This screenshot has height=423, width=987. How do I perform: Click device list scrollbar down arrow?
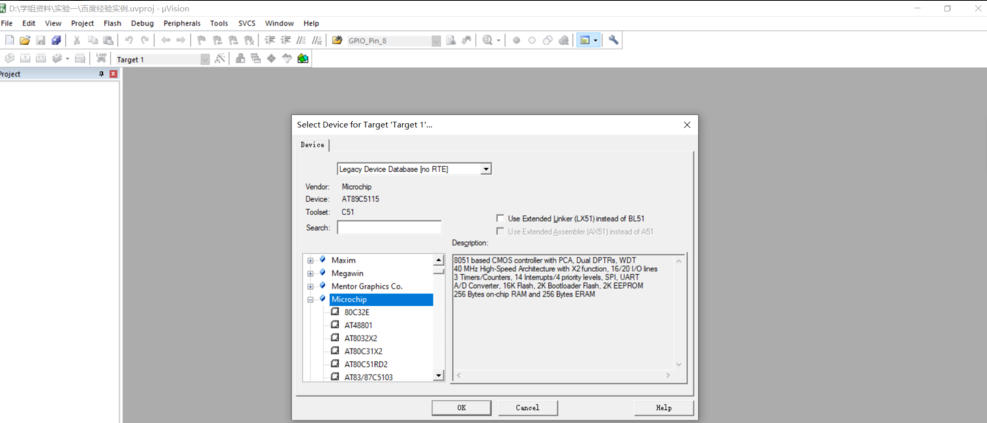tap(439, 376)
